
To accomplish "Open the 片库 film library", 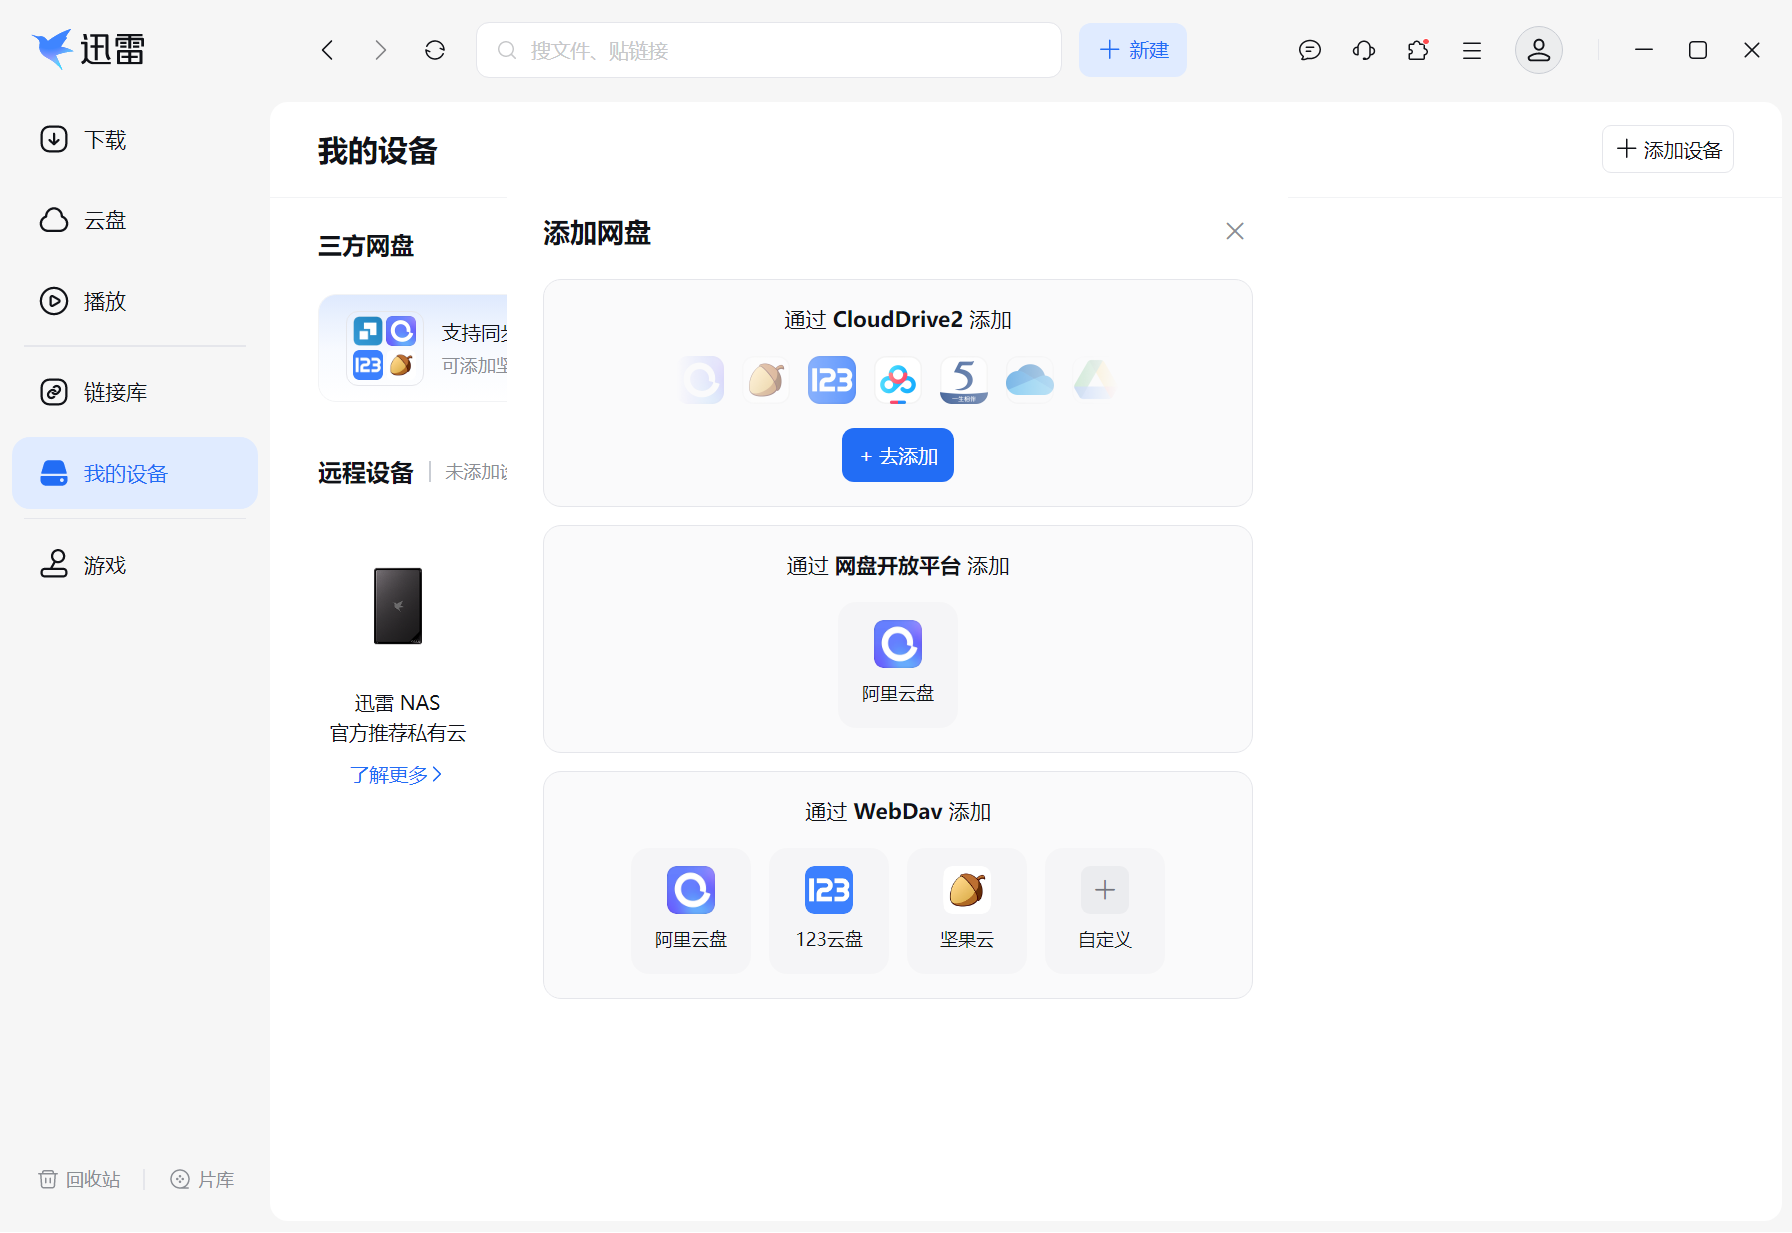I will 202,1180.
